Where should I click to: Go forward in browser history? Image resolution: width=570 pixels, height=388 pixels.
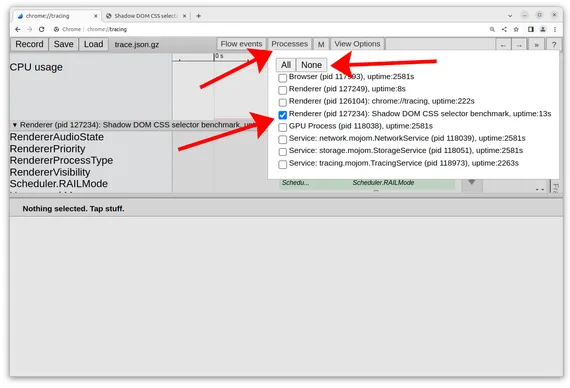[29, 29]
